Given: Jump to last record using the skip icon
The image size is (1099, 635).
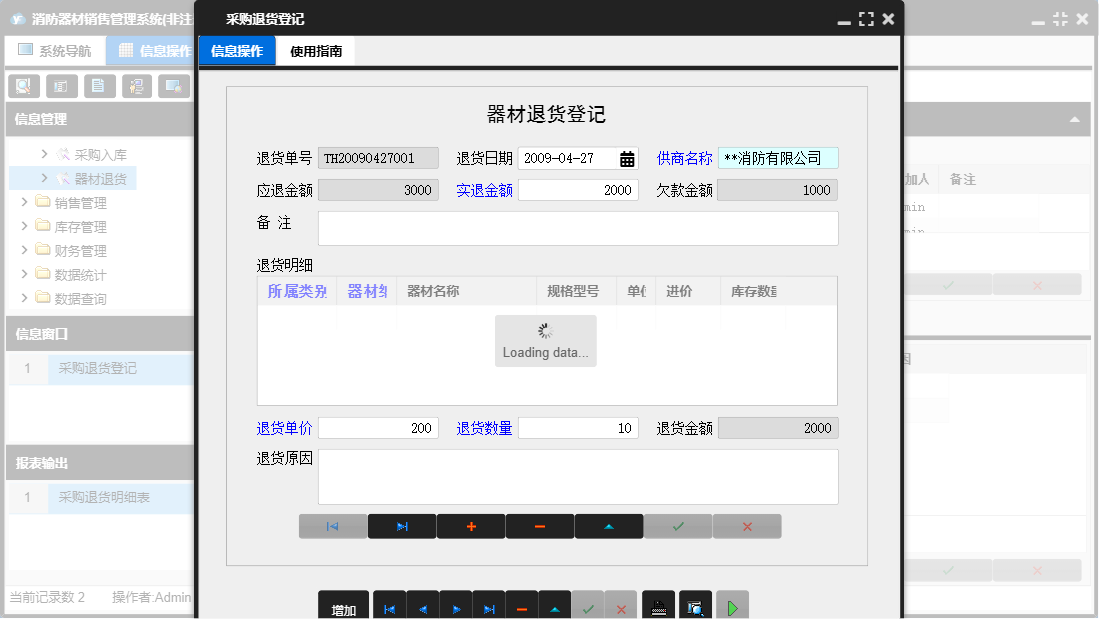Looking at the screenshot, I should pos(489,605).
